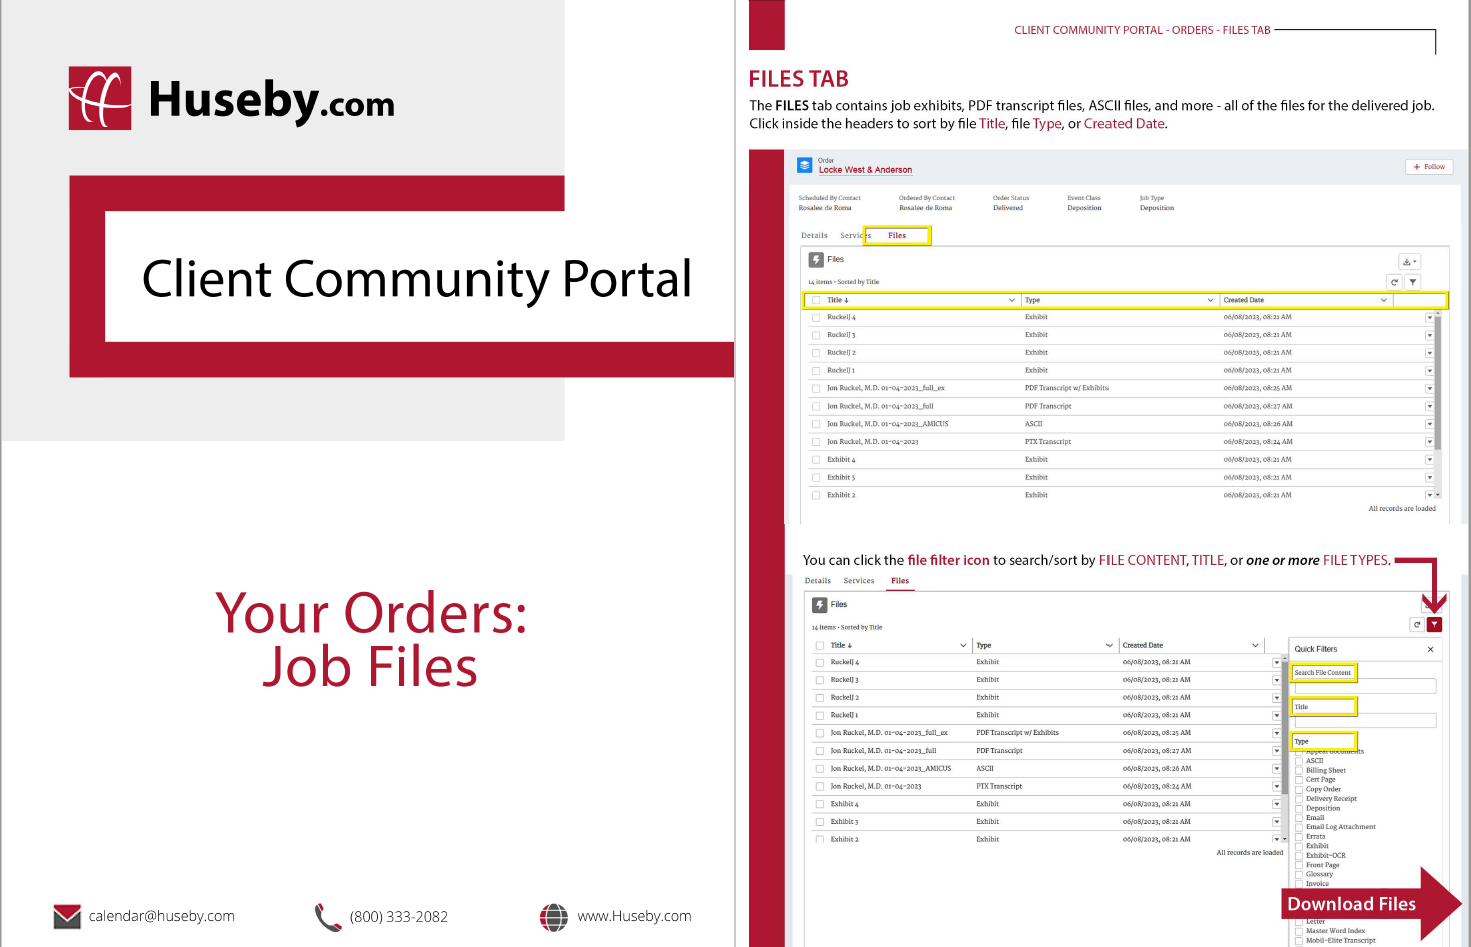This screenshot has height=947, width=1471.
Task: Tick the Billing Sheet type filter checkbox
Action: point(1299,771)
